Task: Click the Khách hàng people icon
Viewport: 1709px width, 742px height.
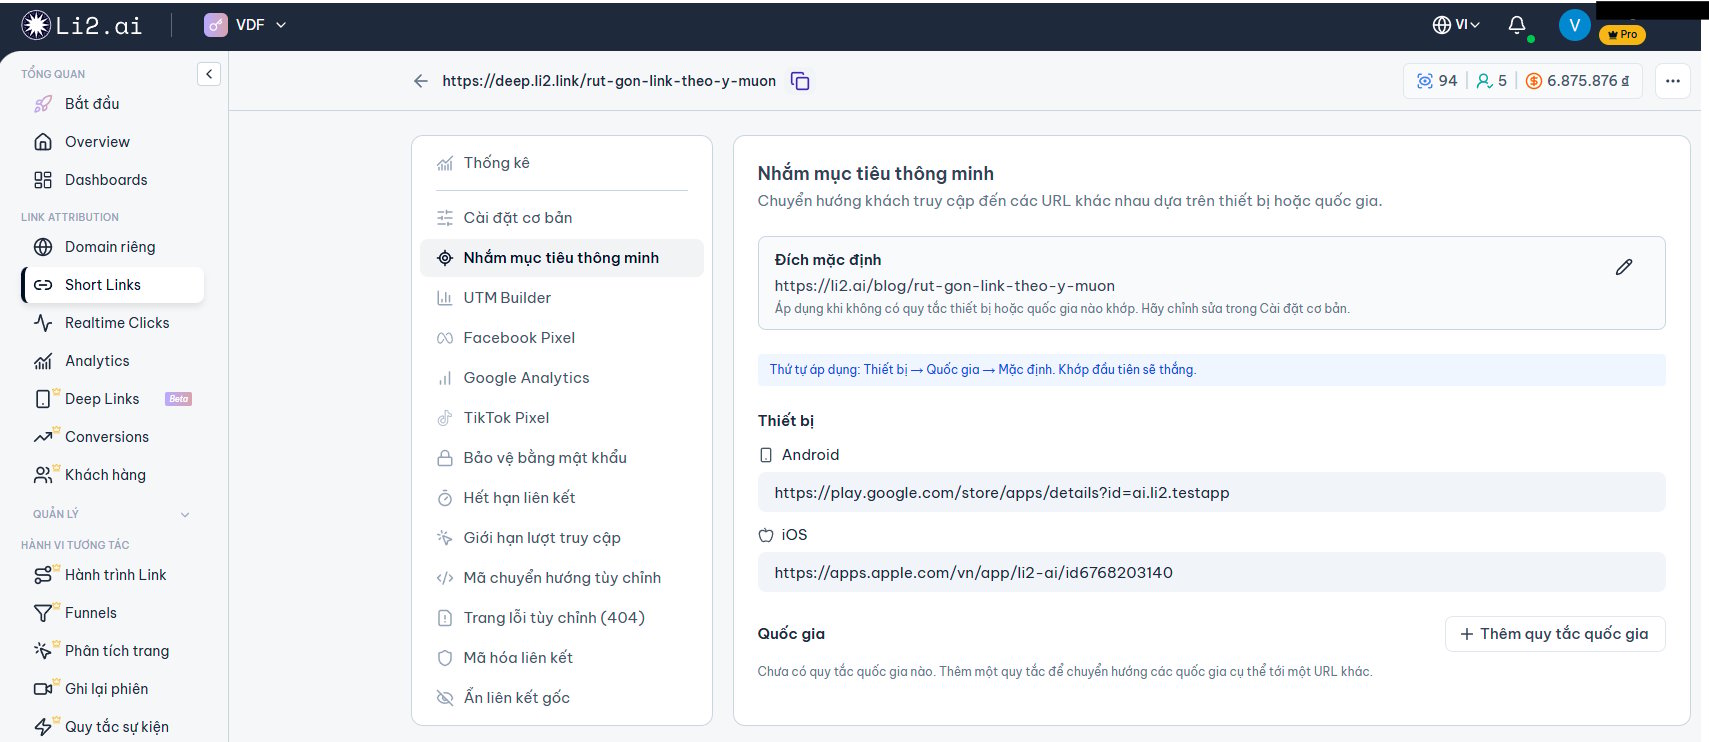Action: 43,475
